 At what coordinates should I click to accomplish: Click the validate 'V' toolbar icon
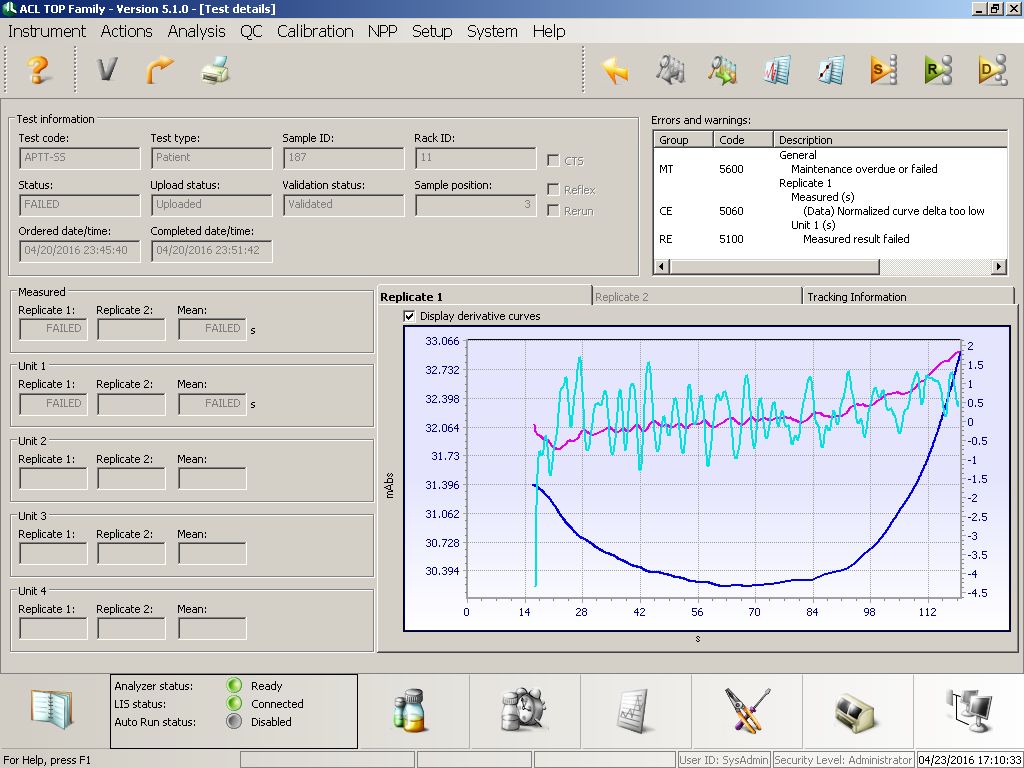(106, 70)
